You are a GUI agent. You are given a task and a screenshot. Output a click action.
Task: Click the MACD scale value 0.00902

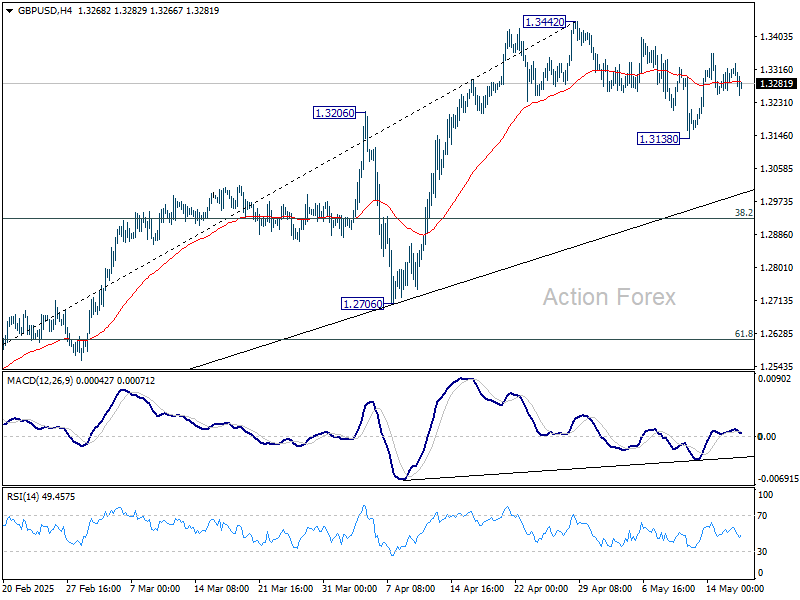(x=774, y=379)
